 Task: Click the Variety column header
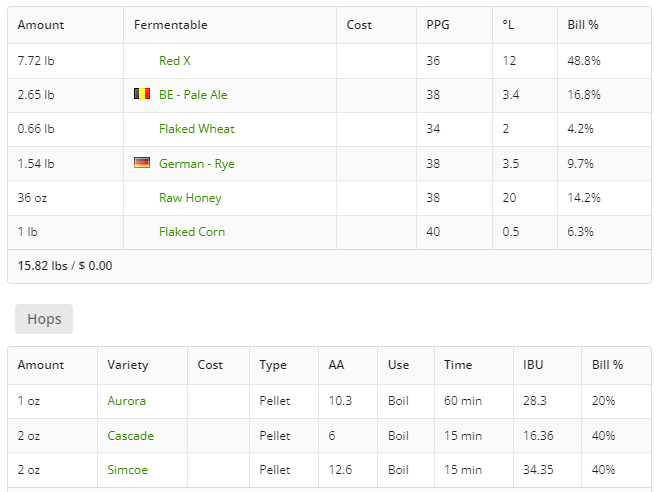coord(128,365)
